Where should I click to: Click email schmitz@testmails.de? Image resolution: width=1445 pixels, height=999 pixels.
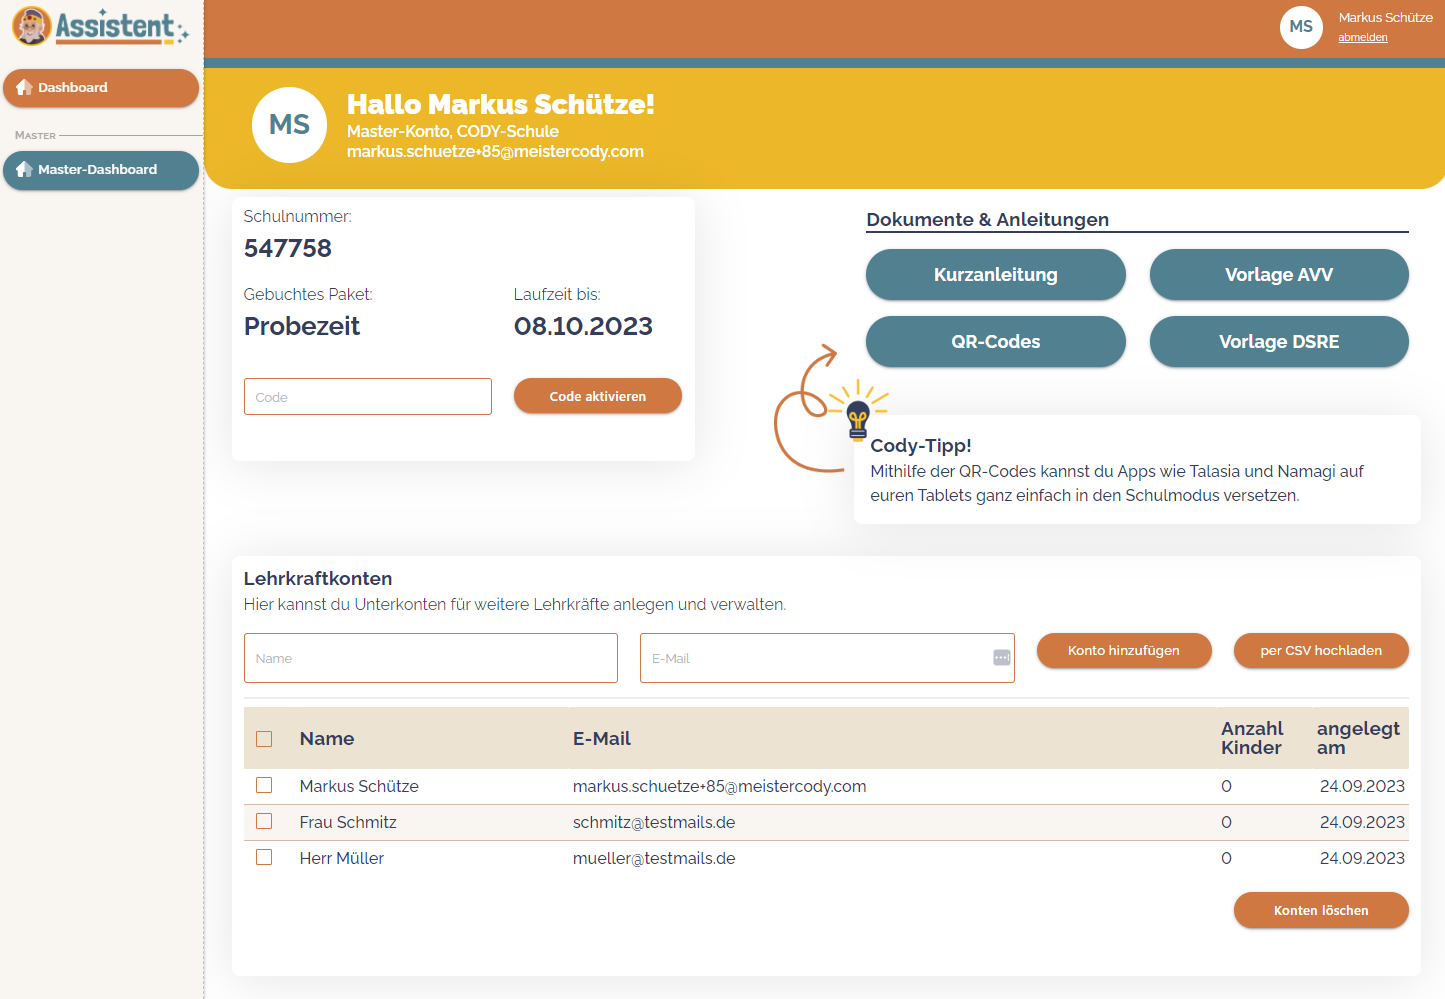click(654, 822)
